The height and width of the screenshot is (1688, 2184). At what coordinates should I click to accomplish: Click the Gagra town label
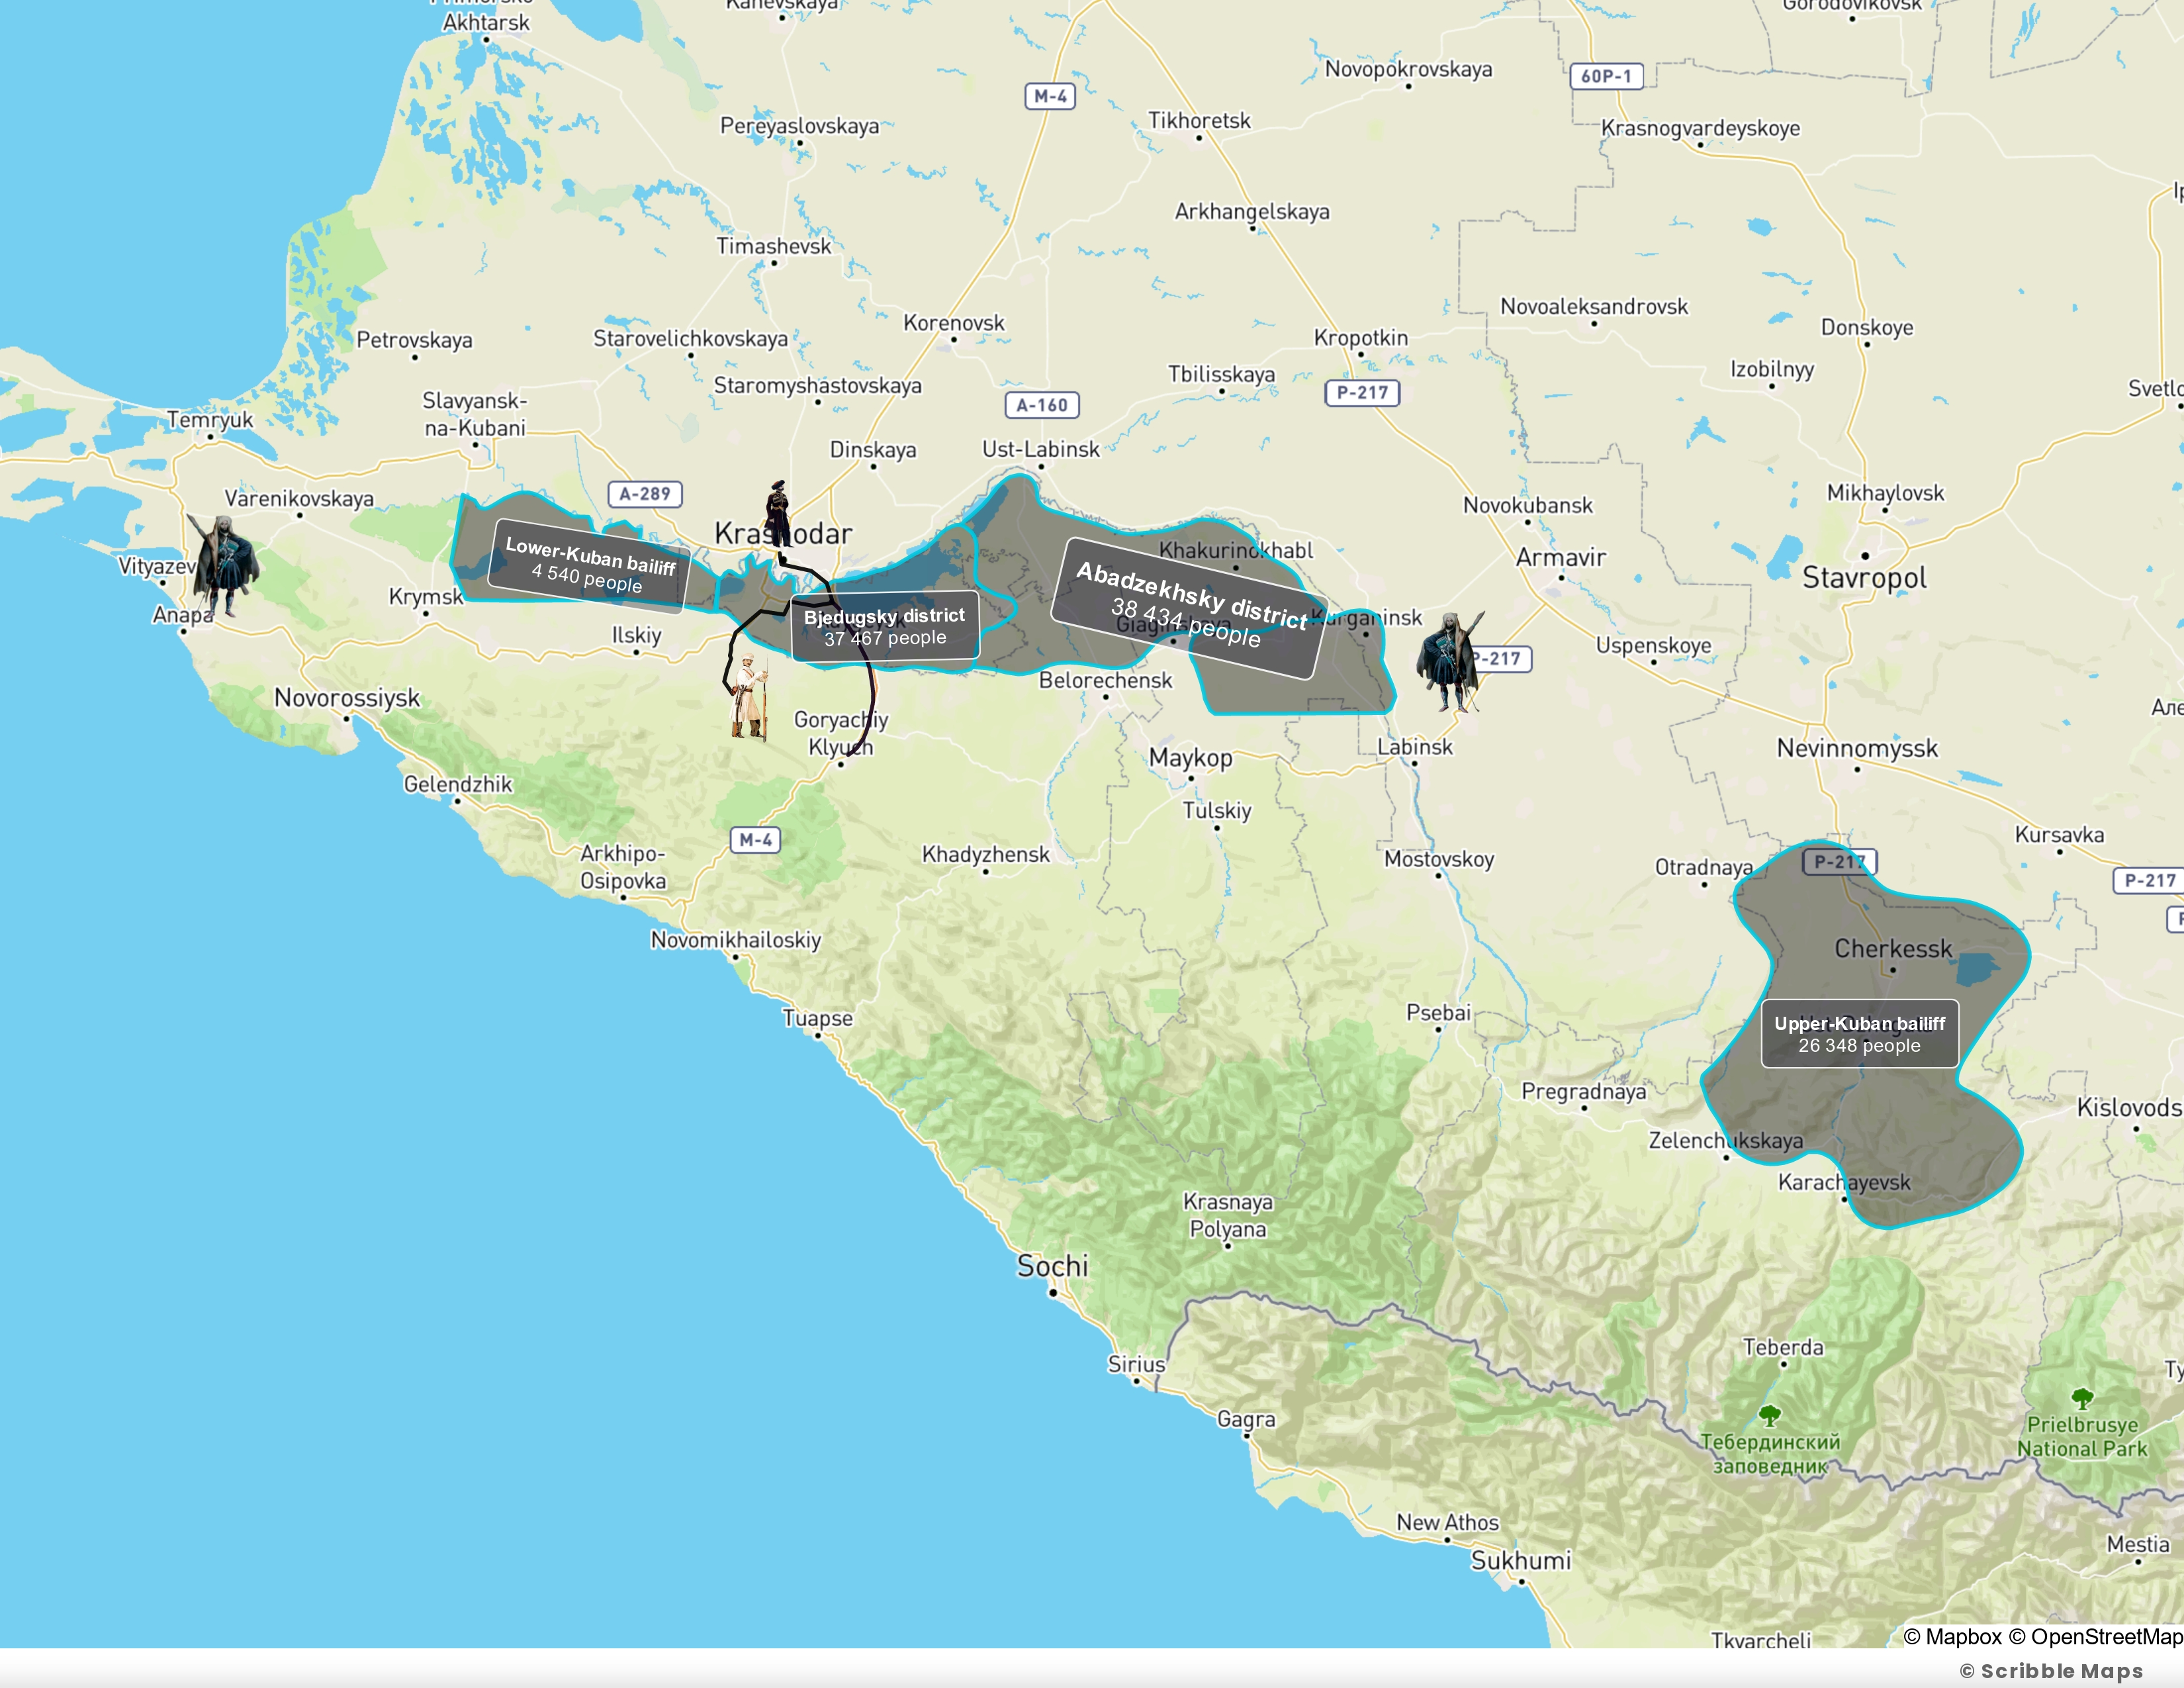(1246, 1419)
